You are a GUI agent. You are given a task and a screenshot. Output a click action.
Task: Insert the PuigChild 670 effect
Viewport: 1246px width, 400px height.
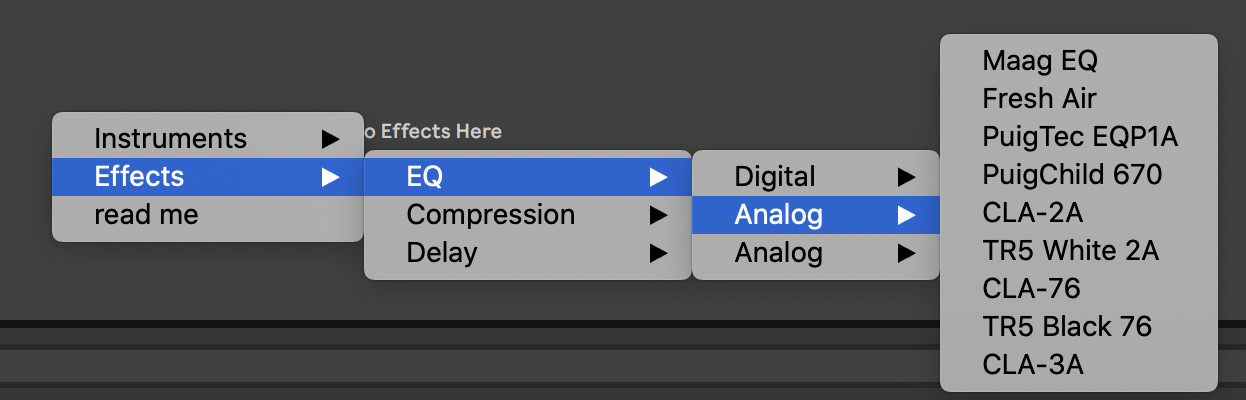(1072, 175)
